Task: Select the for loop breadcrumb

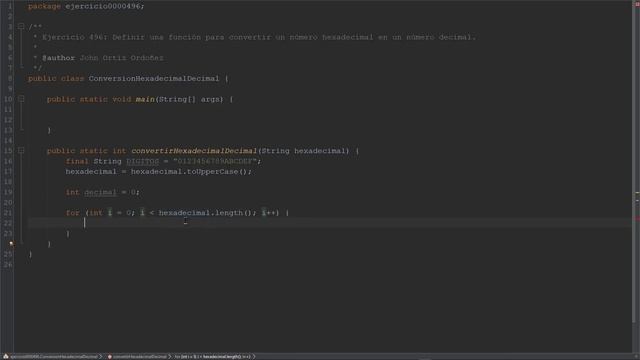Action: [213, 356]
